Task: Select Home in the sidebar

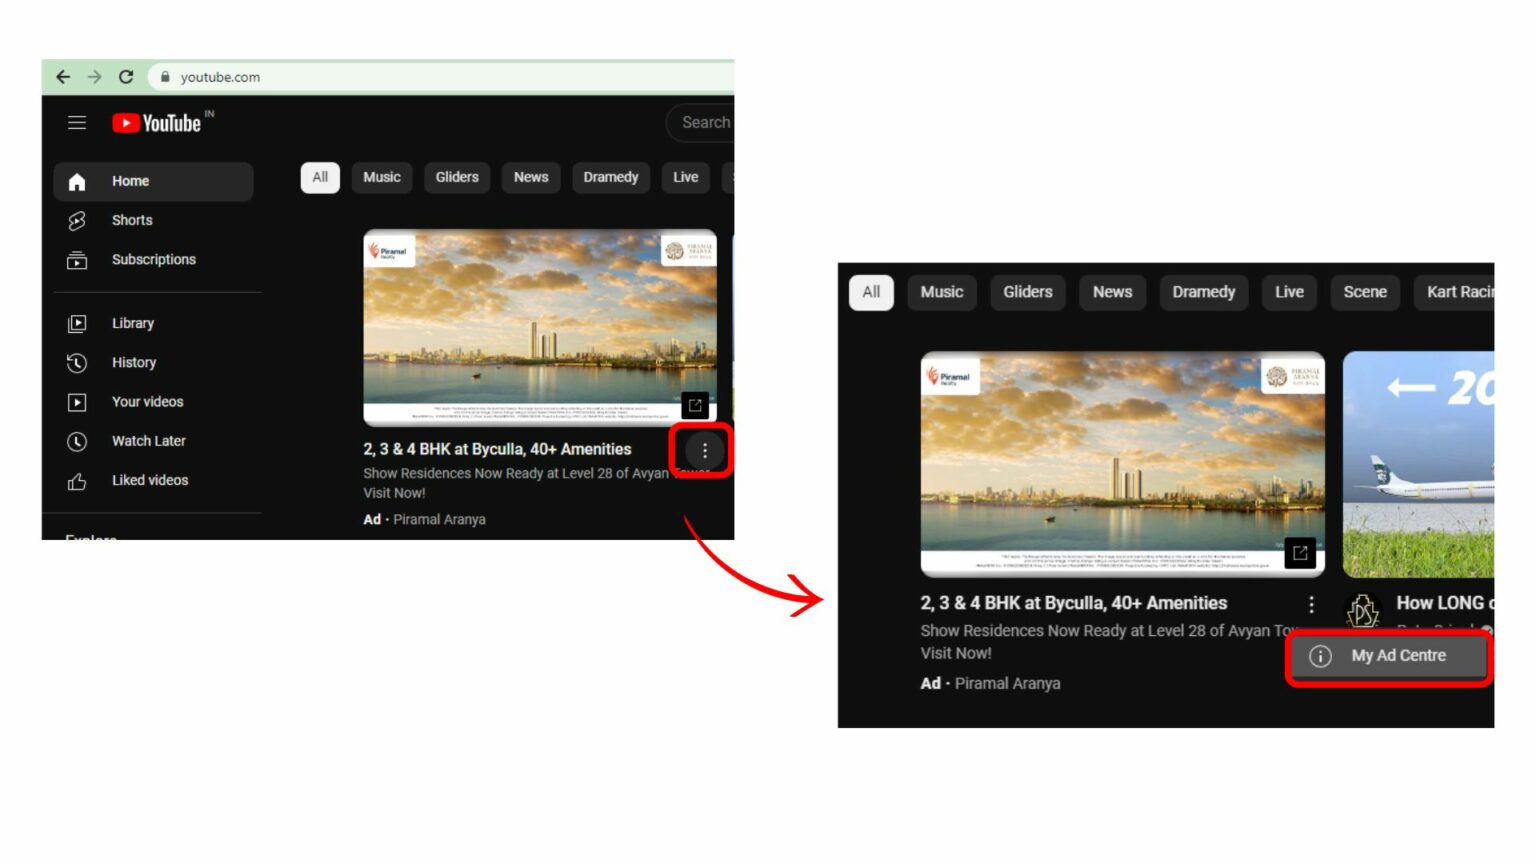Action: click(130, 181)
